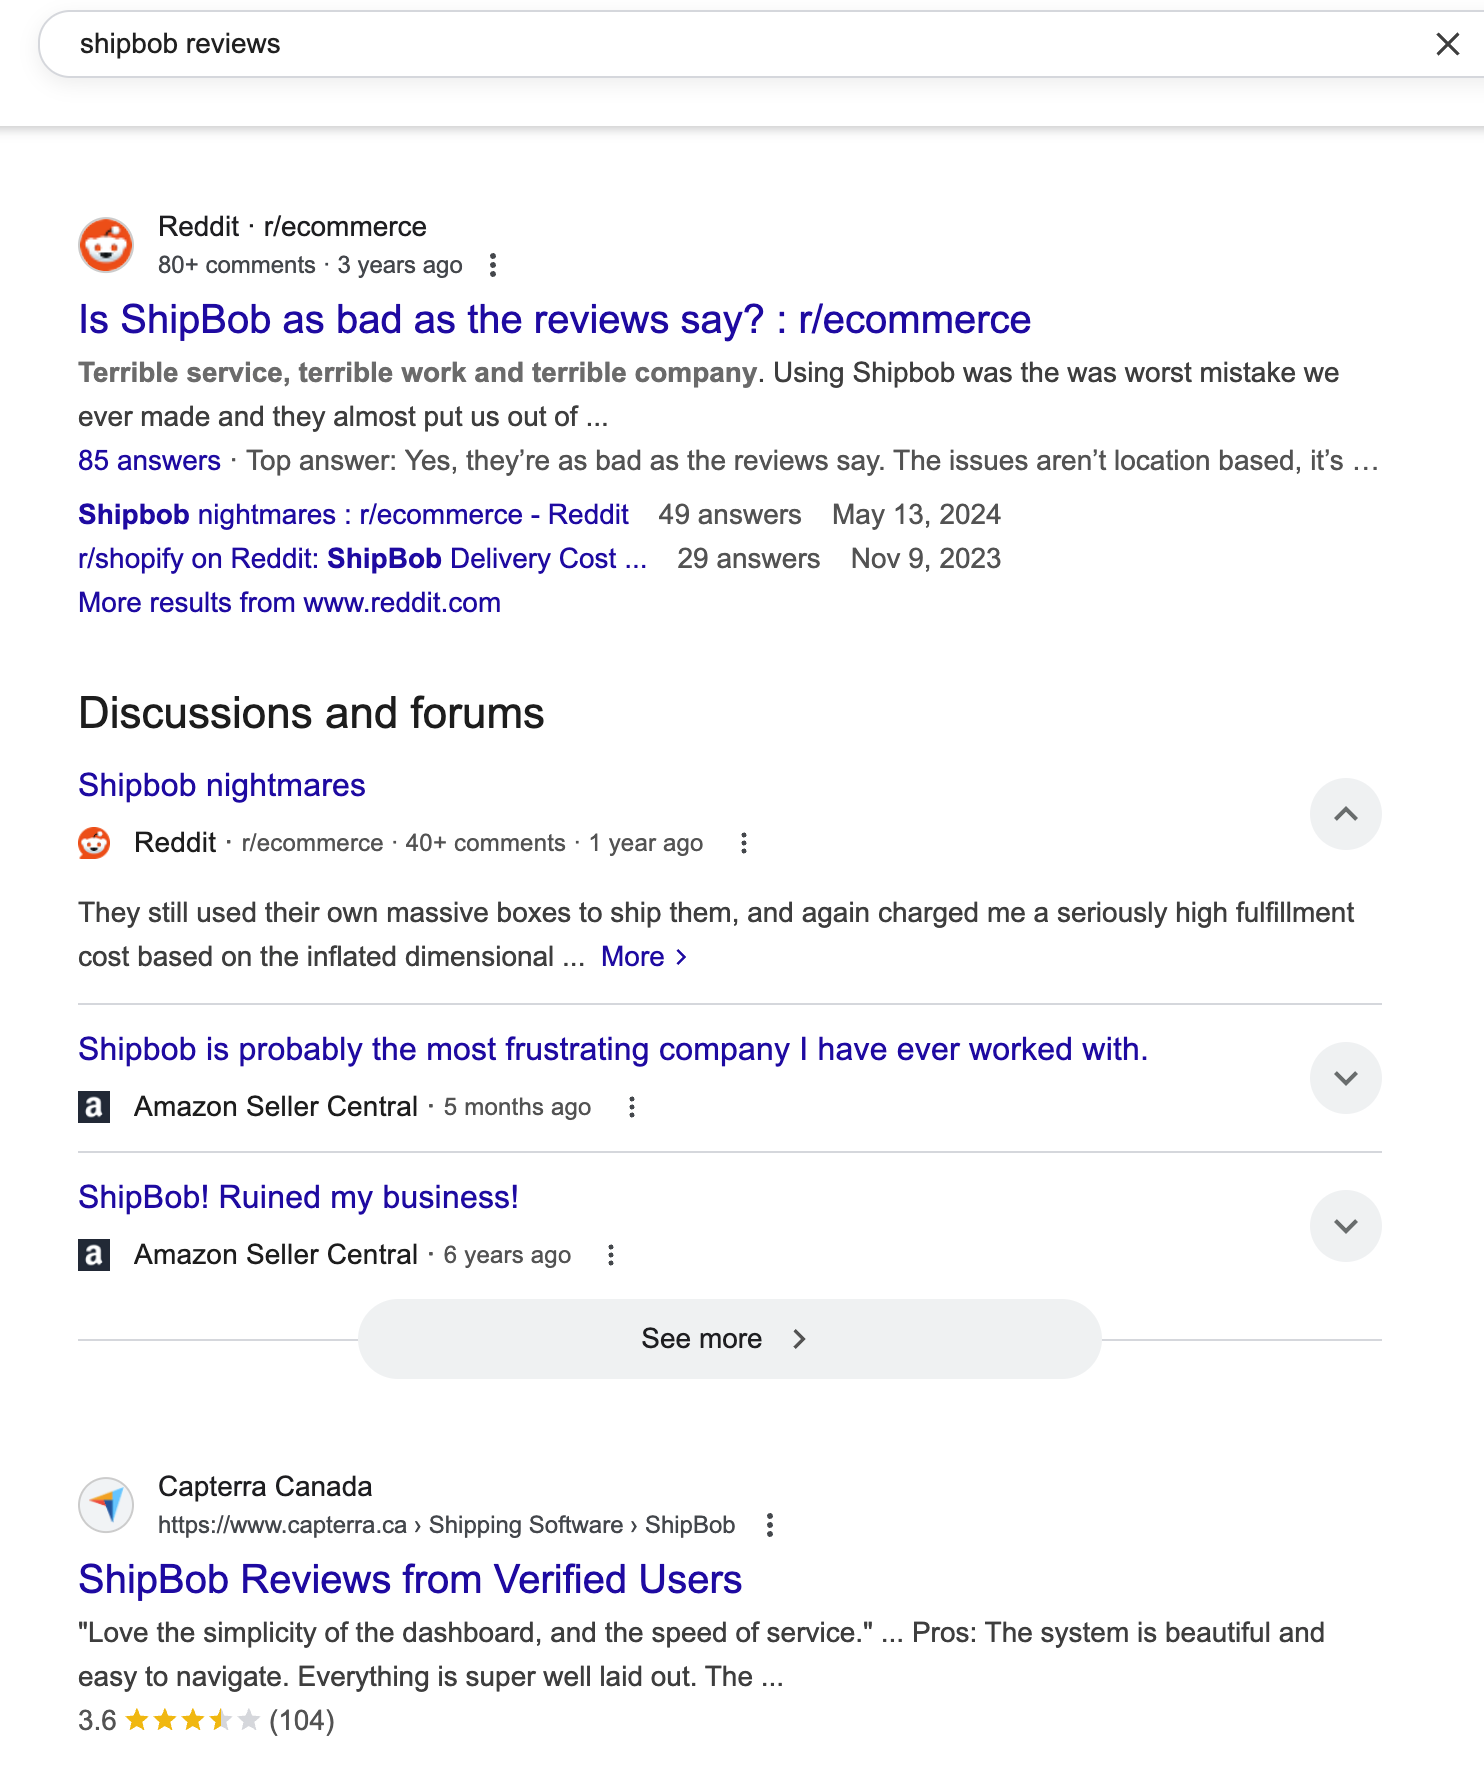Click 'More results from www.reddit.com'
The height and width of the screenshot is (1768, 1484).
(x=289, y=603)
